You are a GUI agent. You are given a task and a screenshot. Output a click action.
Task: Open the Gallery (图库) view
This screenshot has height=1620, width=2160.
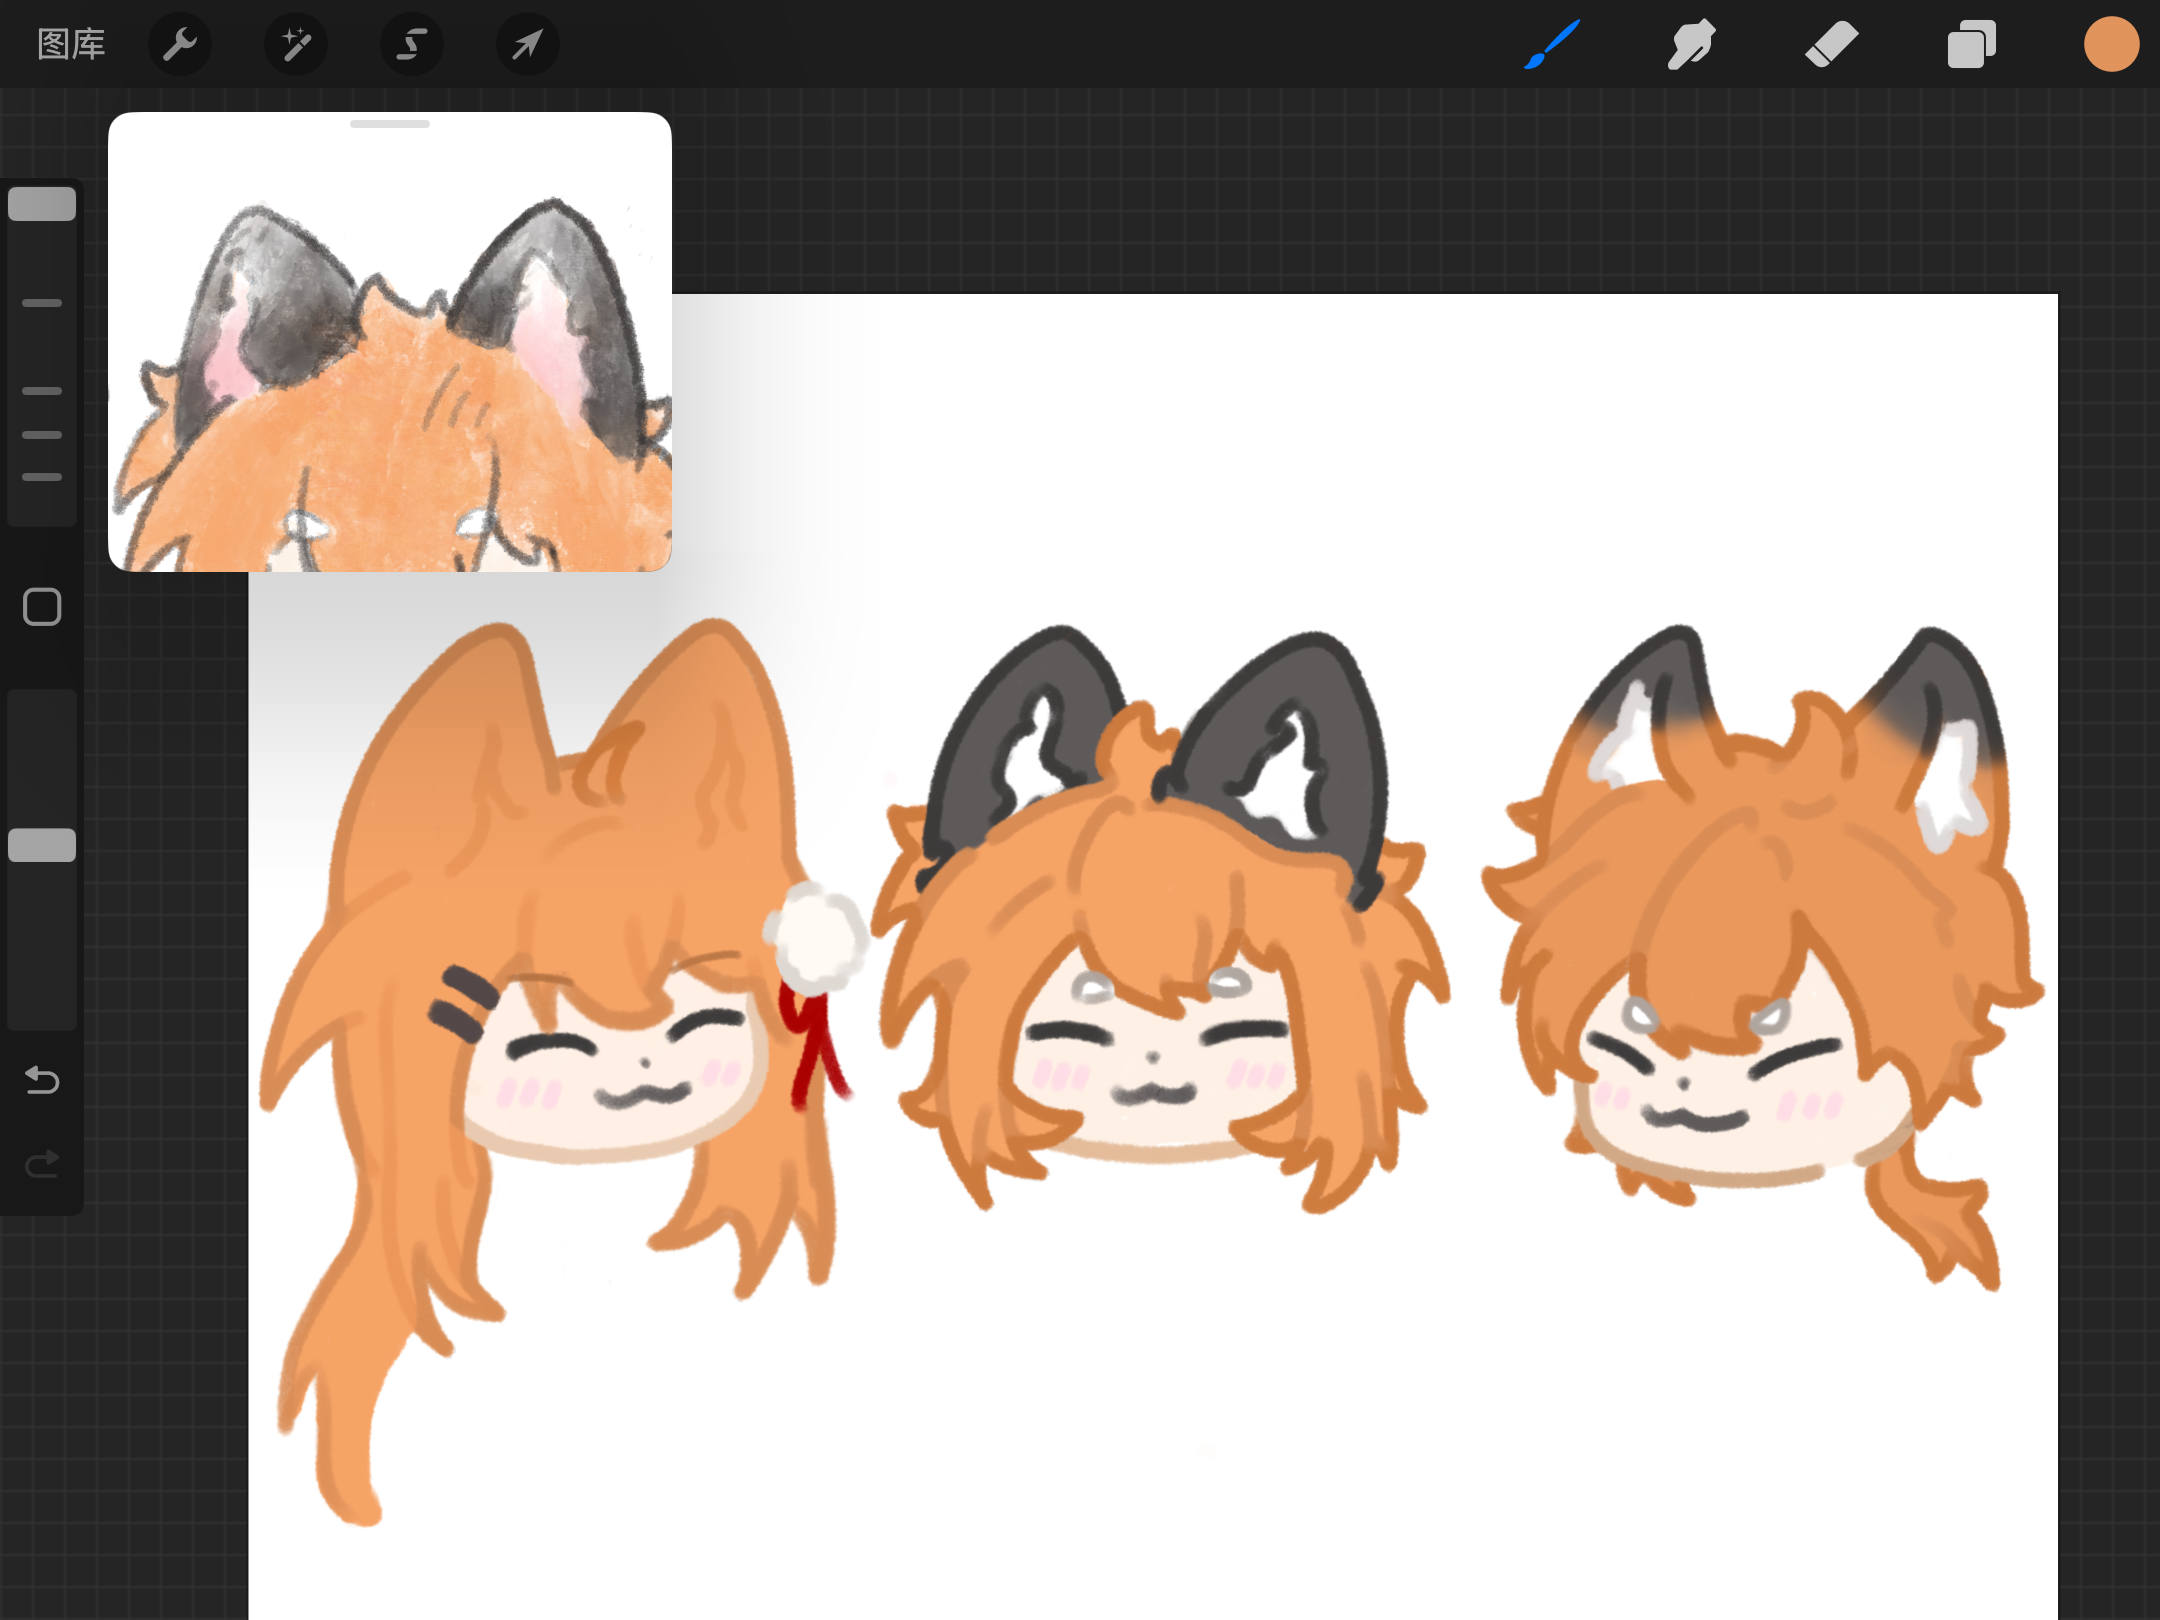pos(70,44)
